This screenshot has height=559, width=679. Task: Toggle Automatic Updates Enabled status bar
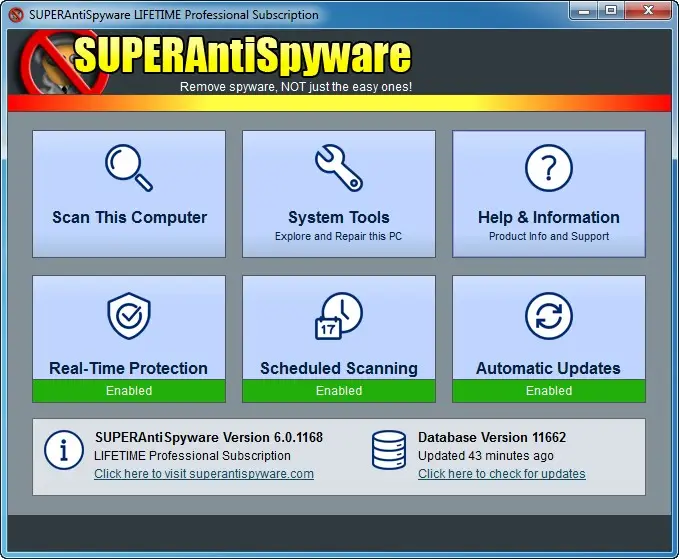point(549,391)
